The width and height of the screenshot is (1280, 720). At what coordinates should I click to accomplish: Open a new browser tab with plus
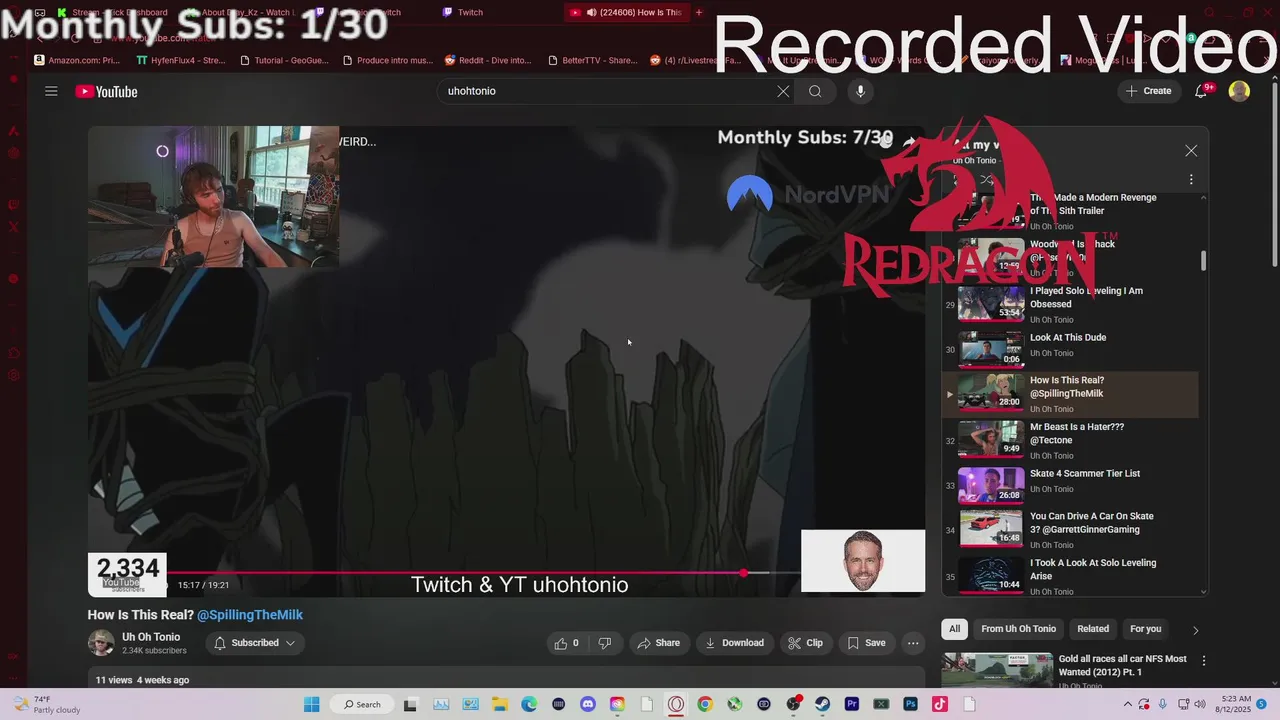pos(699,13)
